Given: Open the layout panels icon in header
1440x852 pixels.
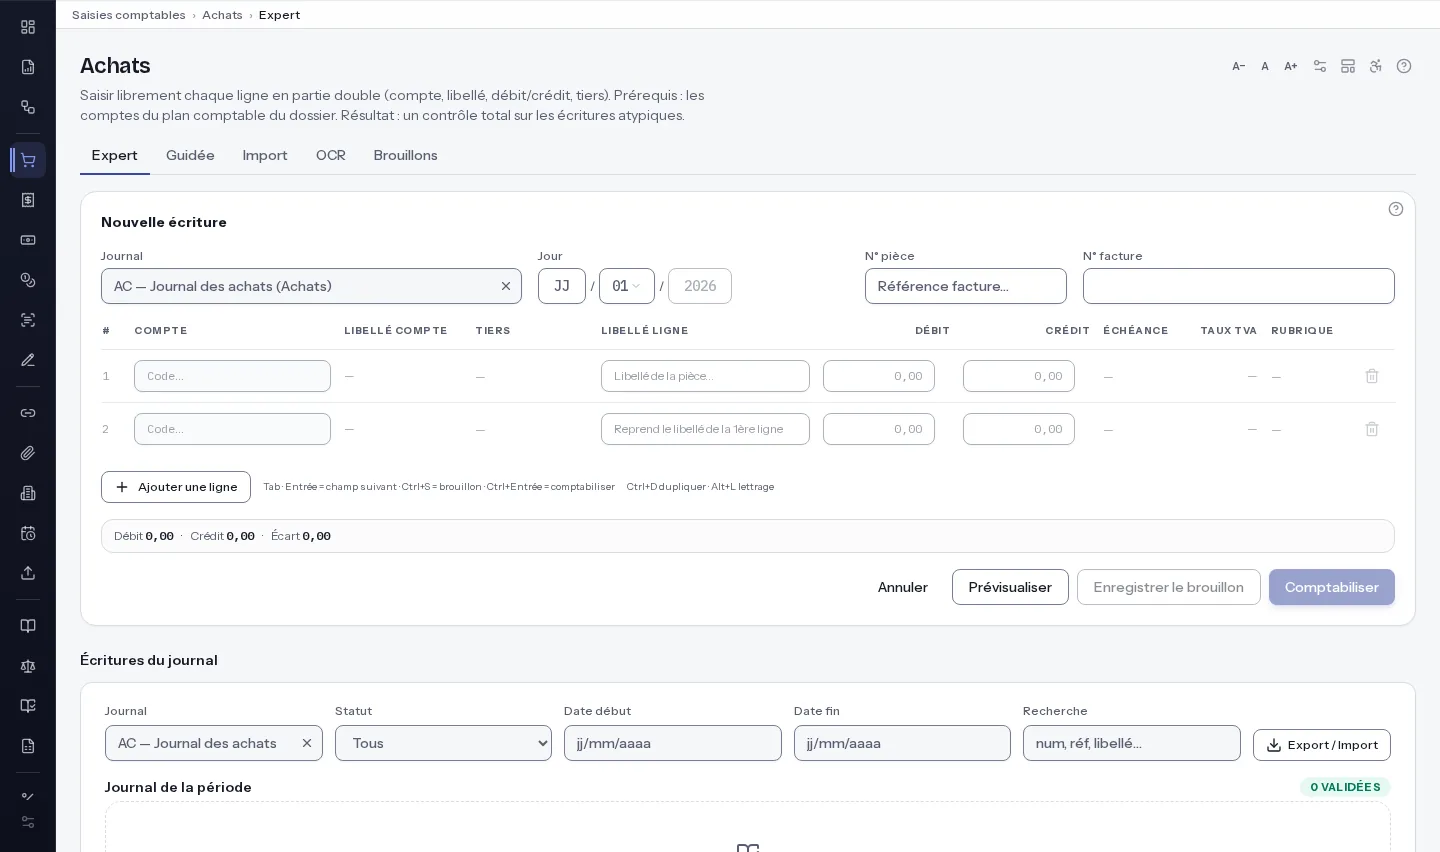Looking at the screenshot, I should (x=1348, y=66).
